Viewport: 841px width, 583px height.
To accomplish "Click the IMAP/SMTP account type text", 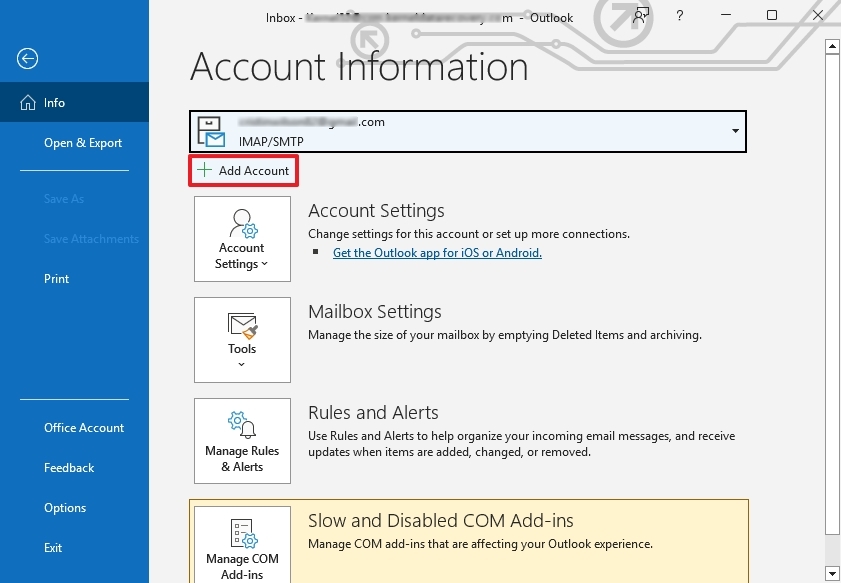I will 271,142.
